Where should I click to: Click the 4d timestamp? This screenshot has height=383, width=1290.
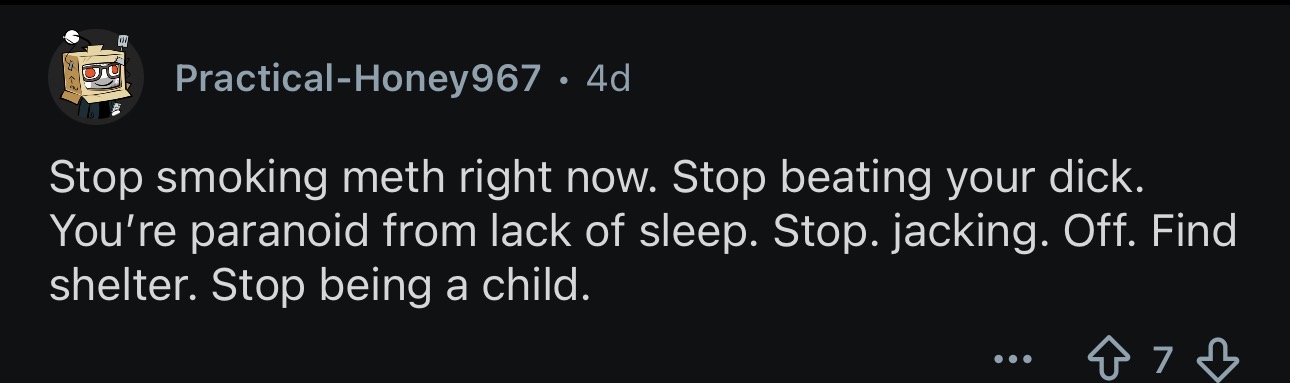tap(608, 78)
